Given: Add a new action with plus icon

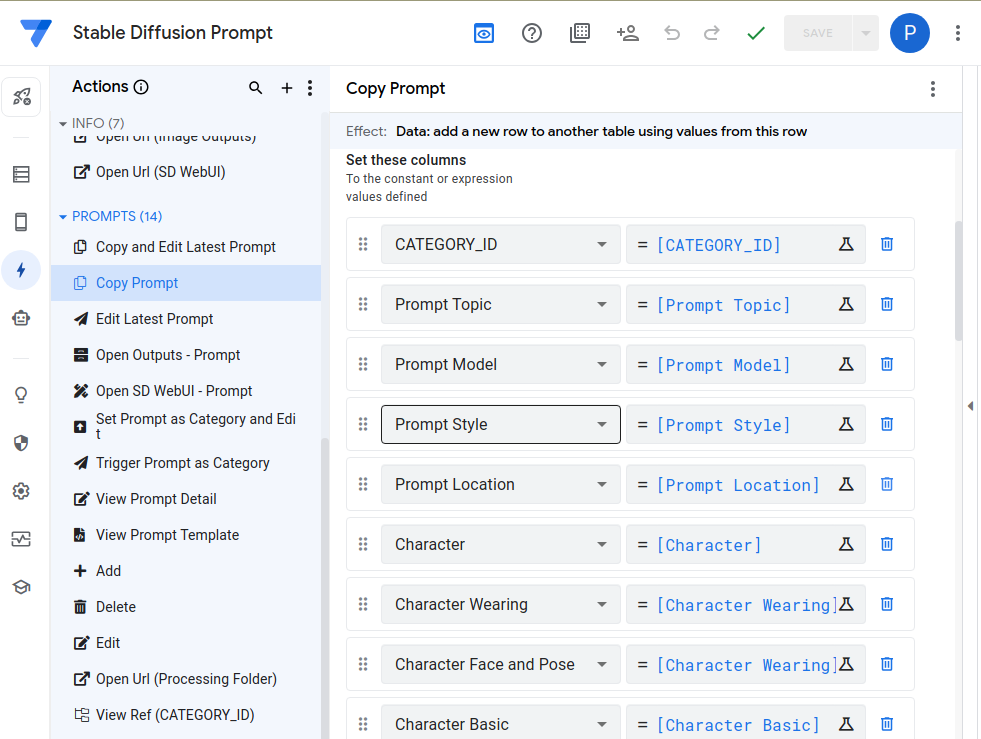Looking at the screenshot, I should pyautogui.click(x=287, y=88).
